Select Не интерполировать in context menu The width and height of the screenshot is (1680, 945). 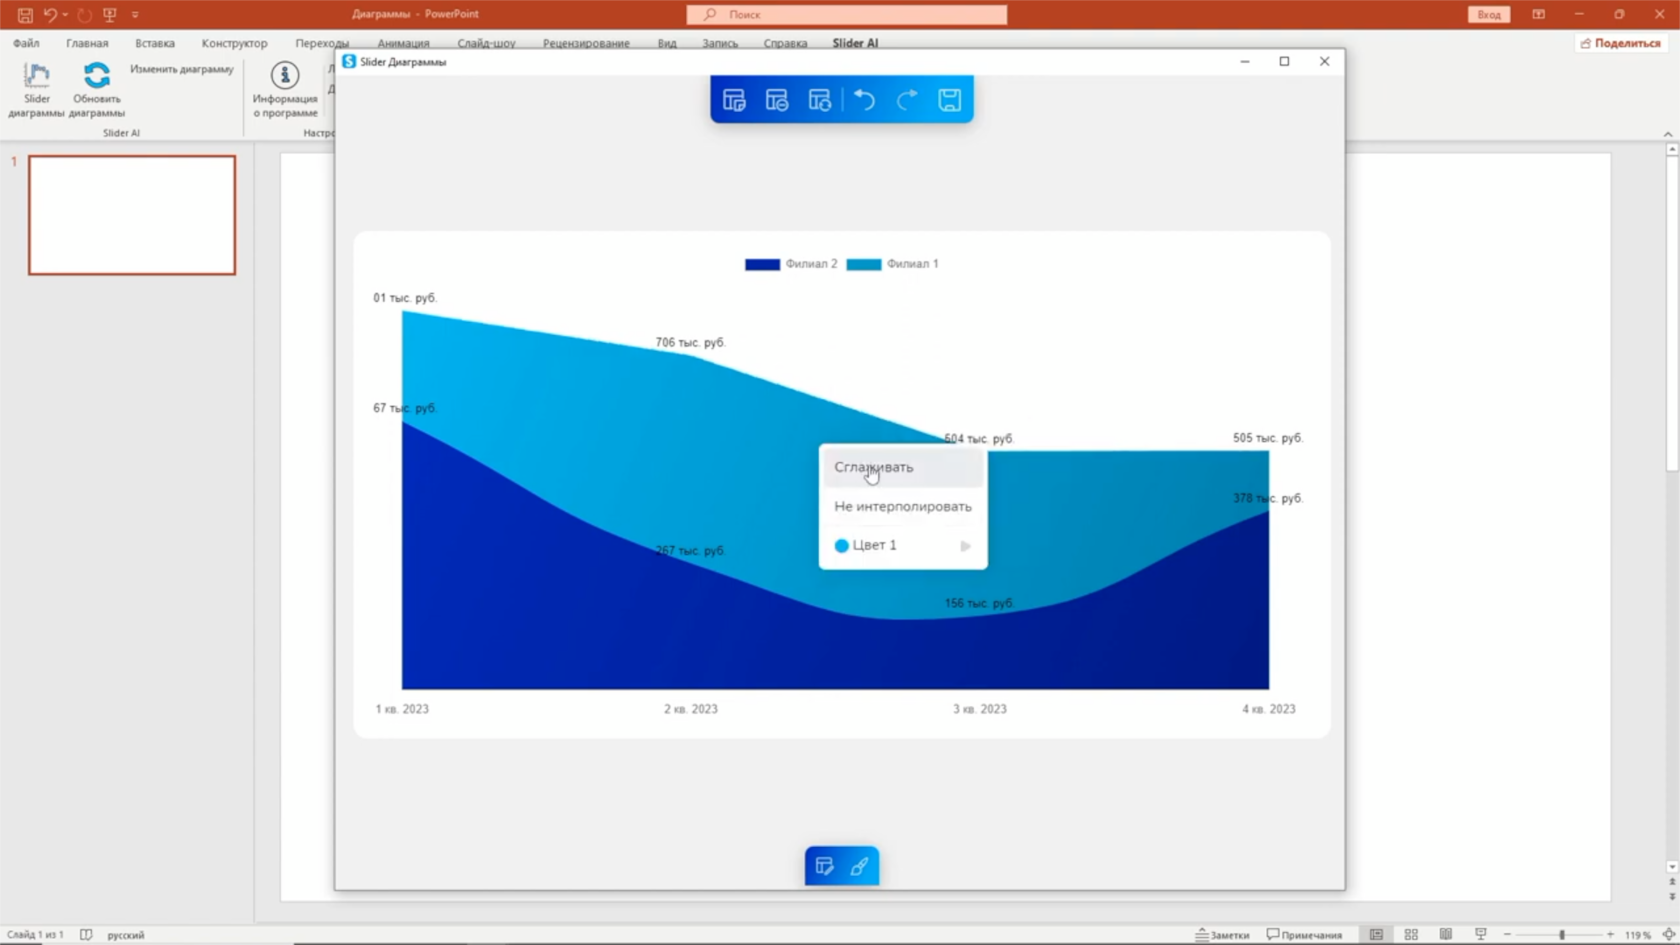903,506
